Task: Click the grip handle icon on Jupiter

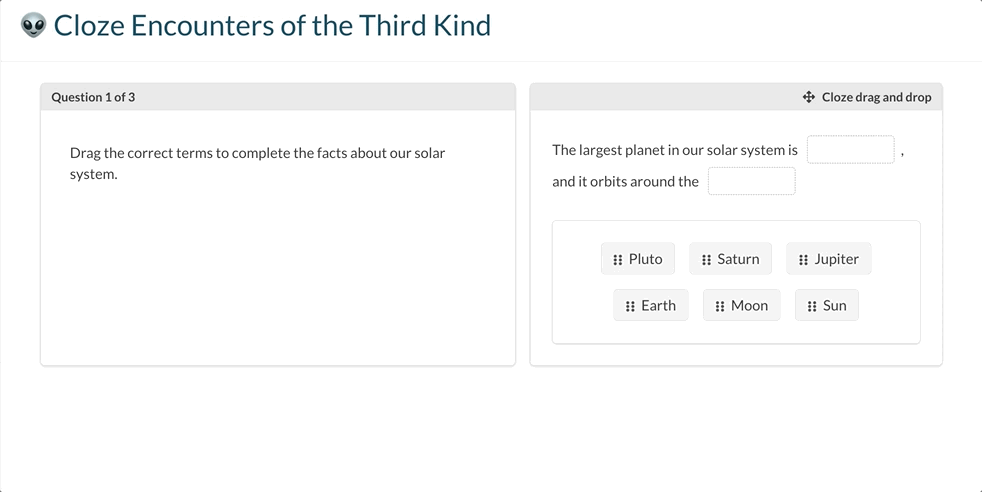Action: click(804, 259)
